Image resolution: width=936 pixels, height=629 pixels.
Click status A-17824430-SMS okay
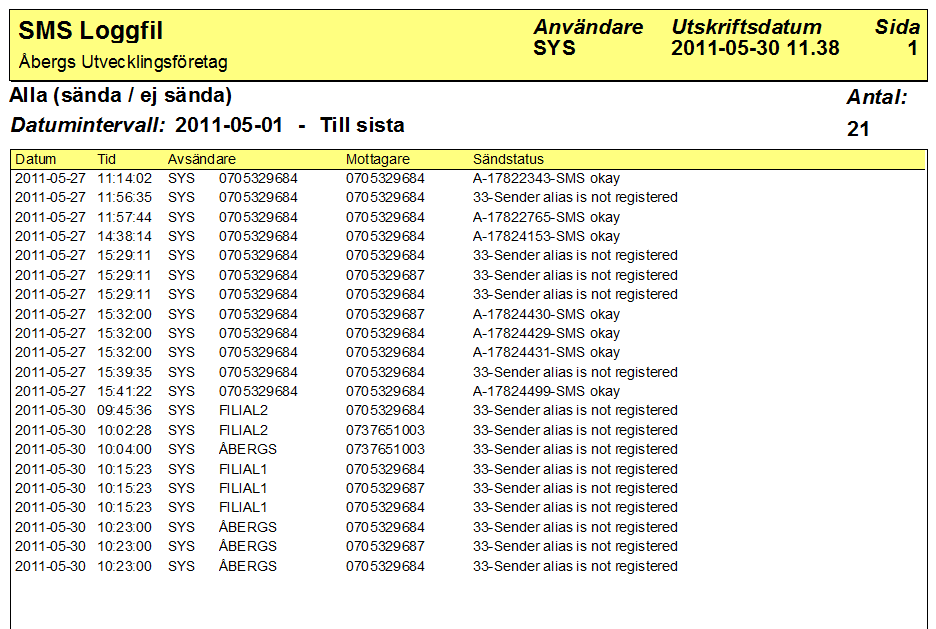pyautogui.click(x=546, y=314)
